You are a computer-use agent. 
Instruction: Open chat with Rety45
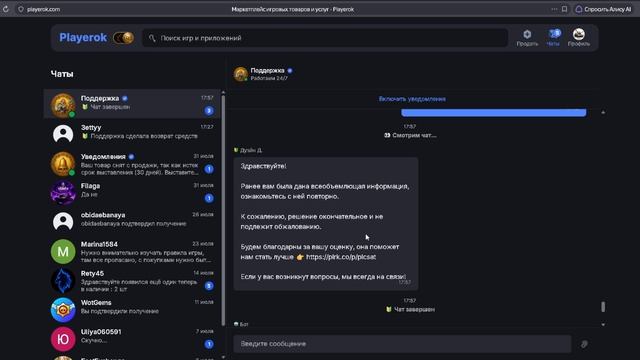point(132,280)
